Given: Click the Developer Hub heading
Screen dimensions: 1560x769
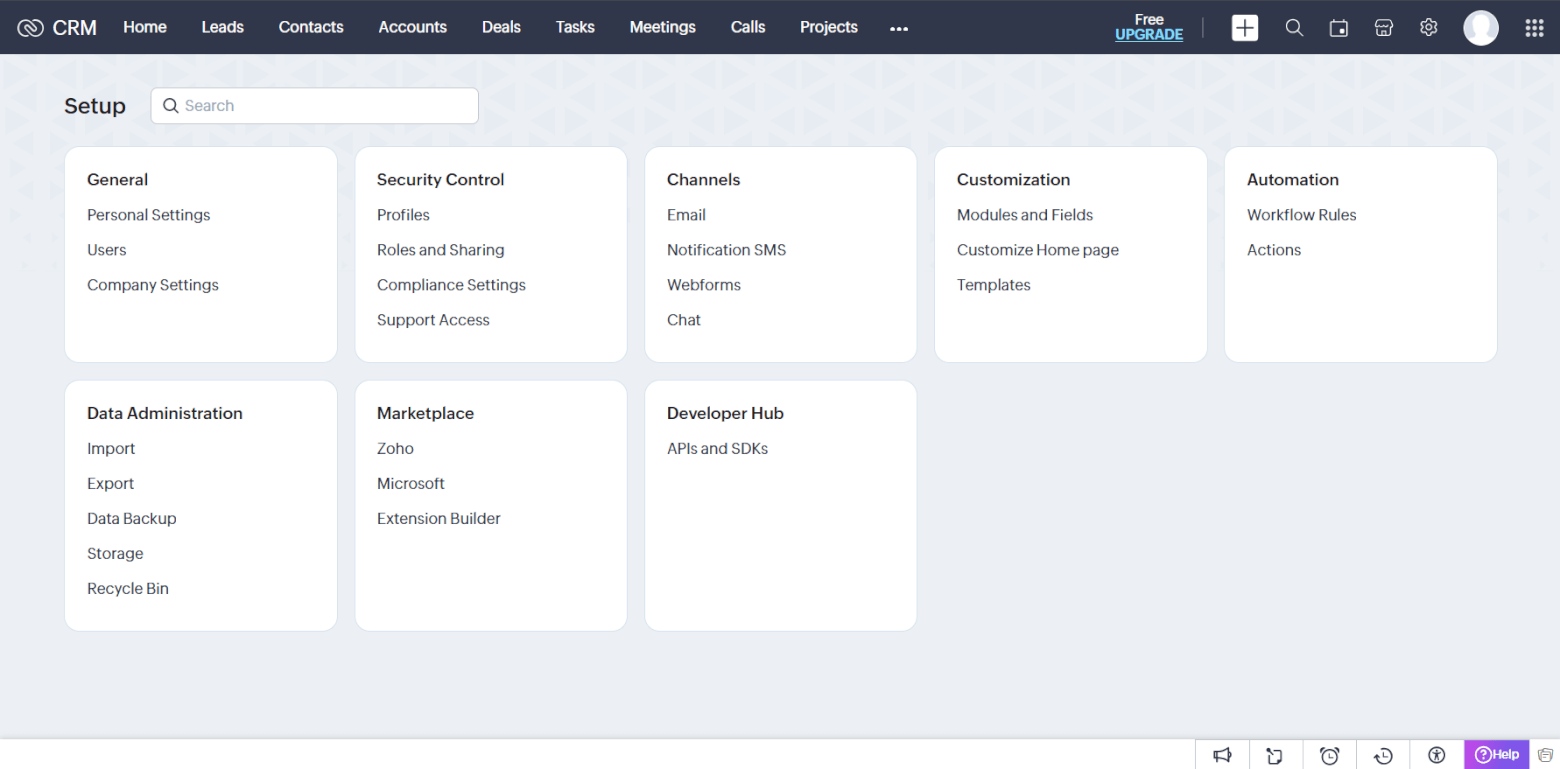Looking at the screenshot, I should point(725,414).
